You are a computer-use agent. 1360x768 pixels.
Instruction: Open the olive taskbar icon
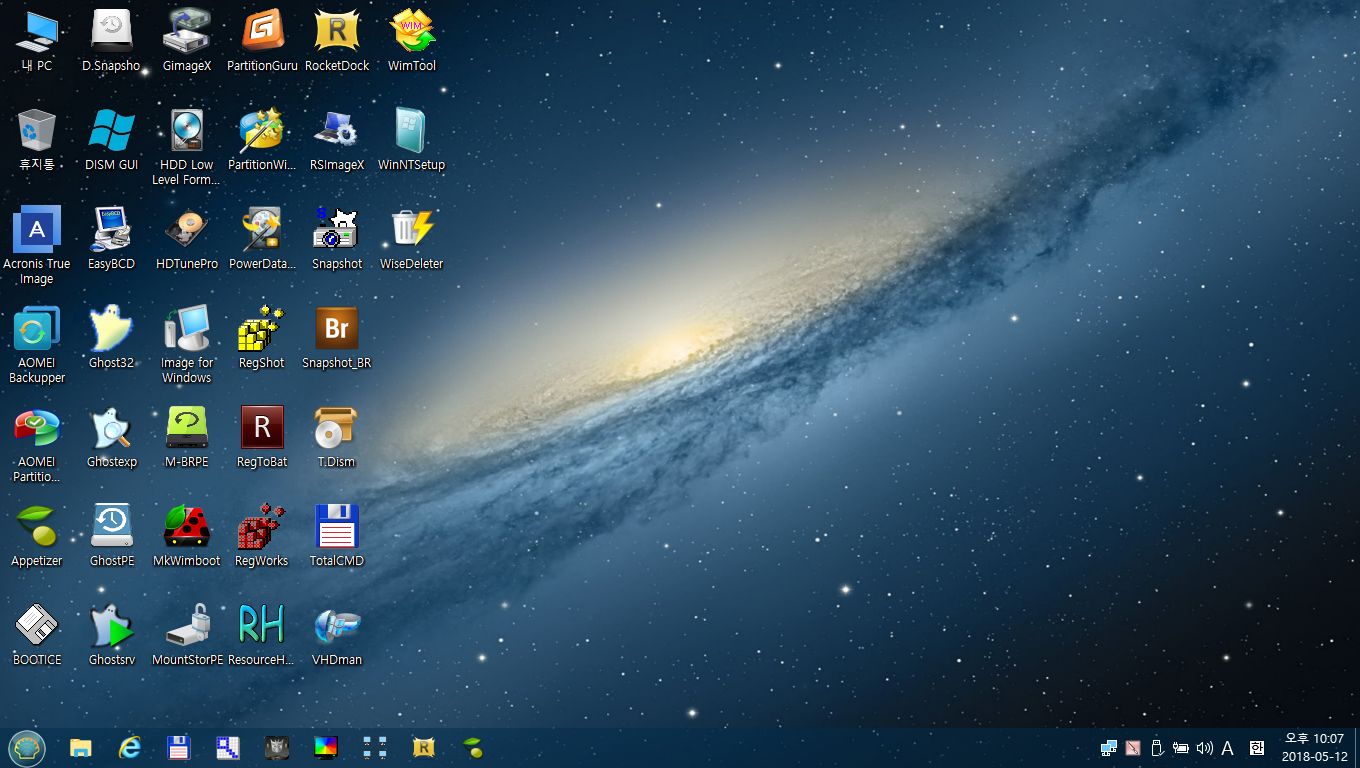[473, 747]
